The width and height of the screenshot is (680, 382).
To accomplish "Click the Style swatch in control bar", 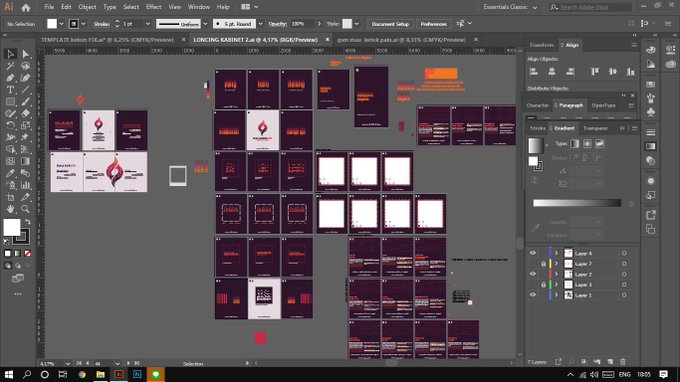I will [x=347, y=24].
